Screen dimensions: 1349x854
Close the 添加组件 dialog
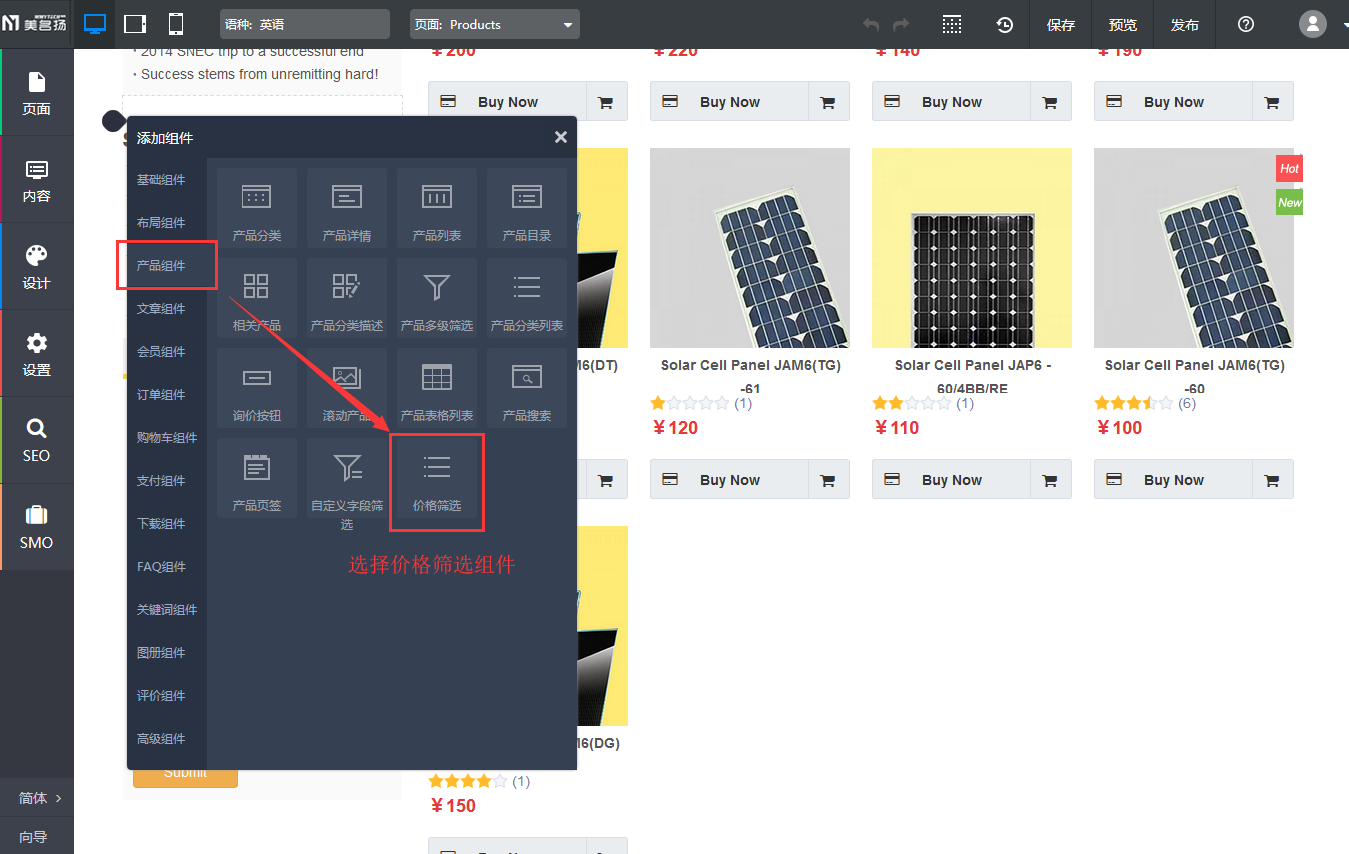click(560, 137)
